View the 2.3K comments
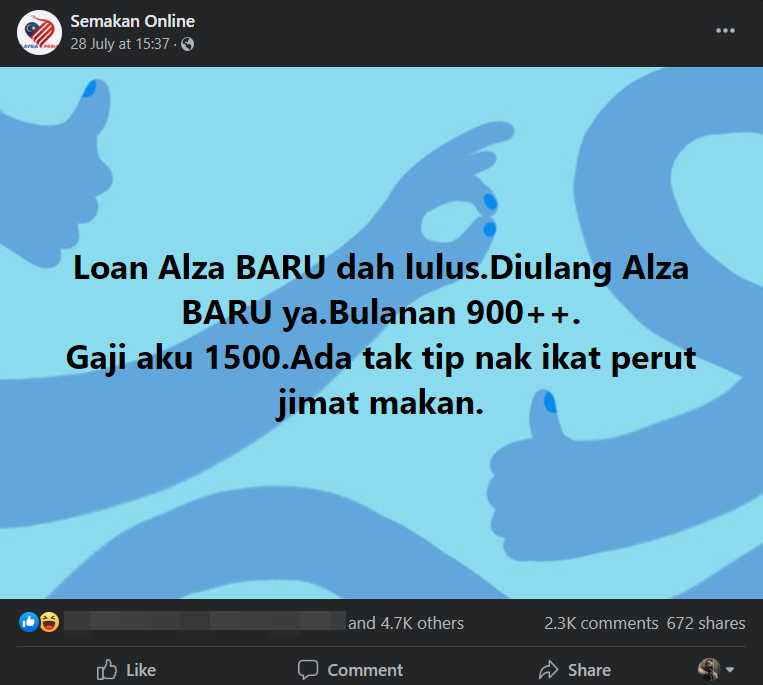 pyautogui.click(x=601, y=623)
